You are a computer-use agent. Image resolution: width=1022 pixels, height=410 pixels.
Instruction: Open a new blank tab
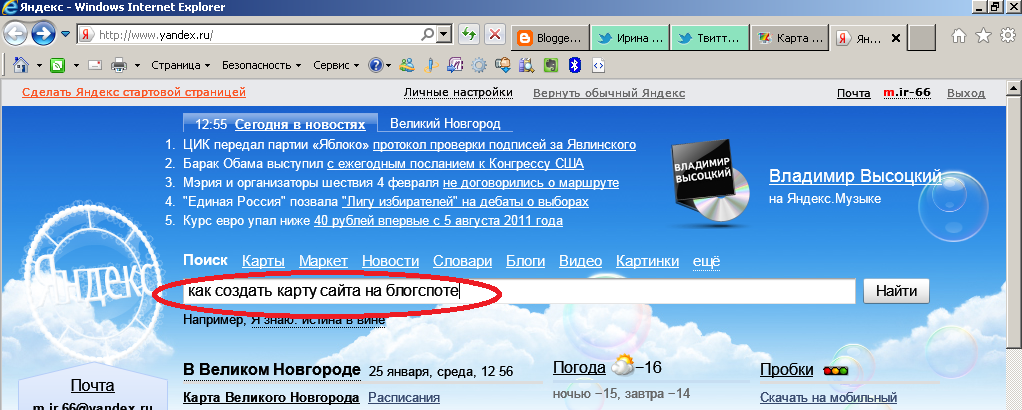(922, 38)
